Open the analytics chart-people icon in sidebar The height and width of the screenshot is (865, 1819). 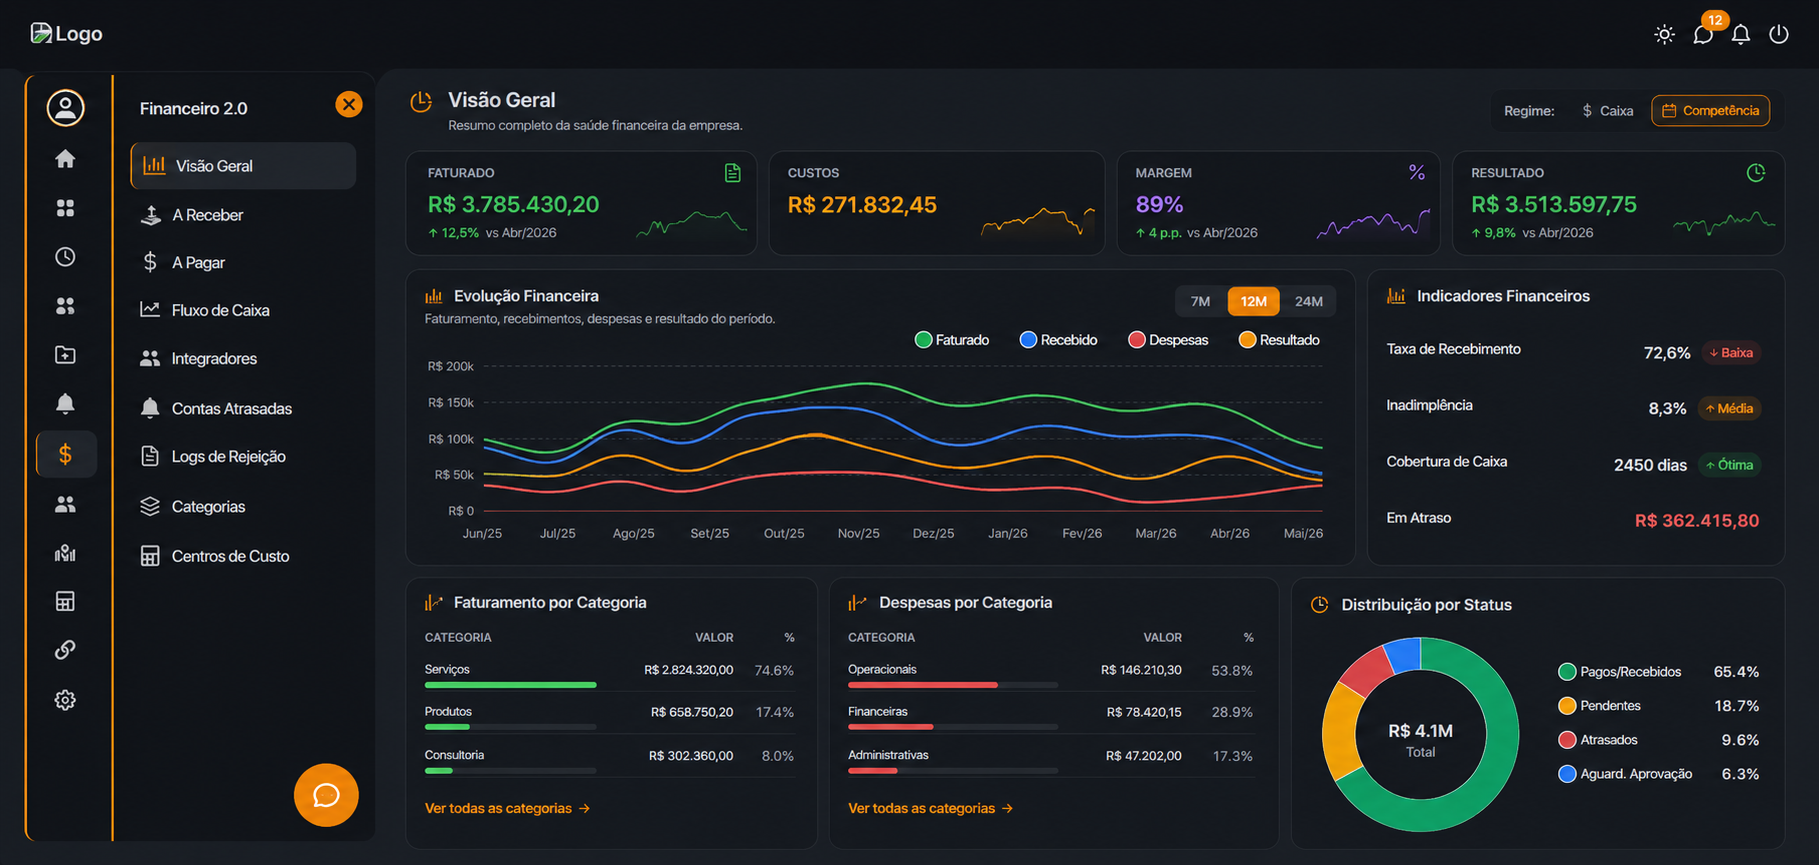65,553
